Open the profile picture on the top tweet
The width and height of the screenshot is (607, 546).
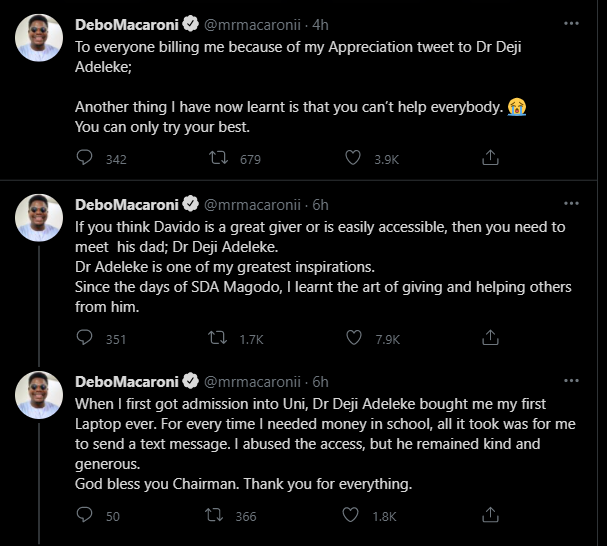(x=40, y=39)
